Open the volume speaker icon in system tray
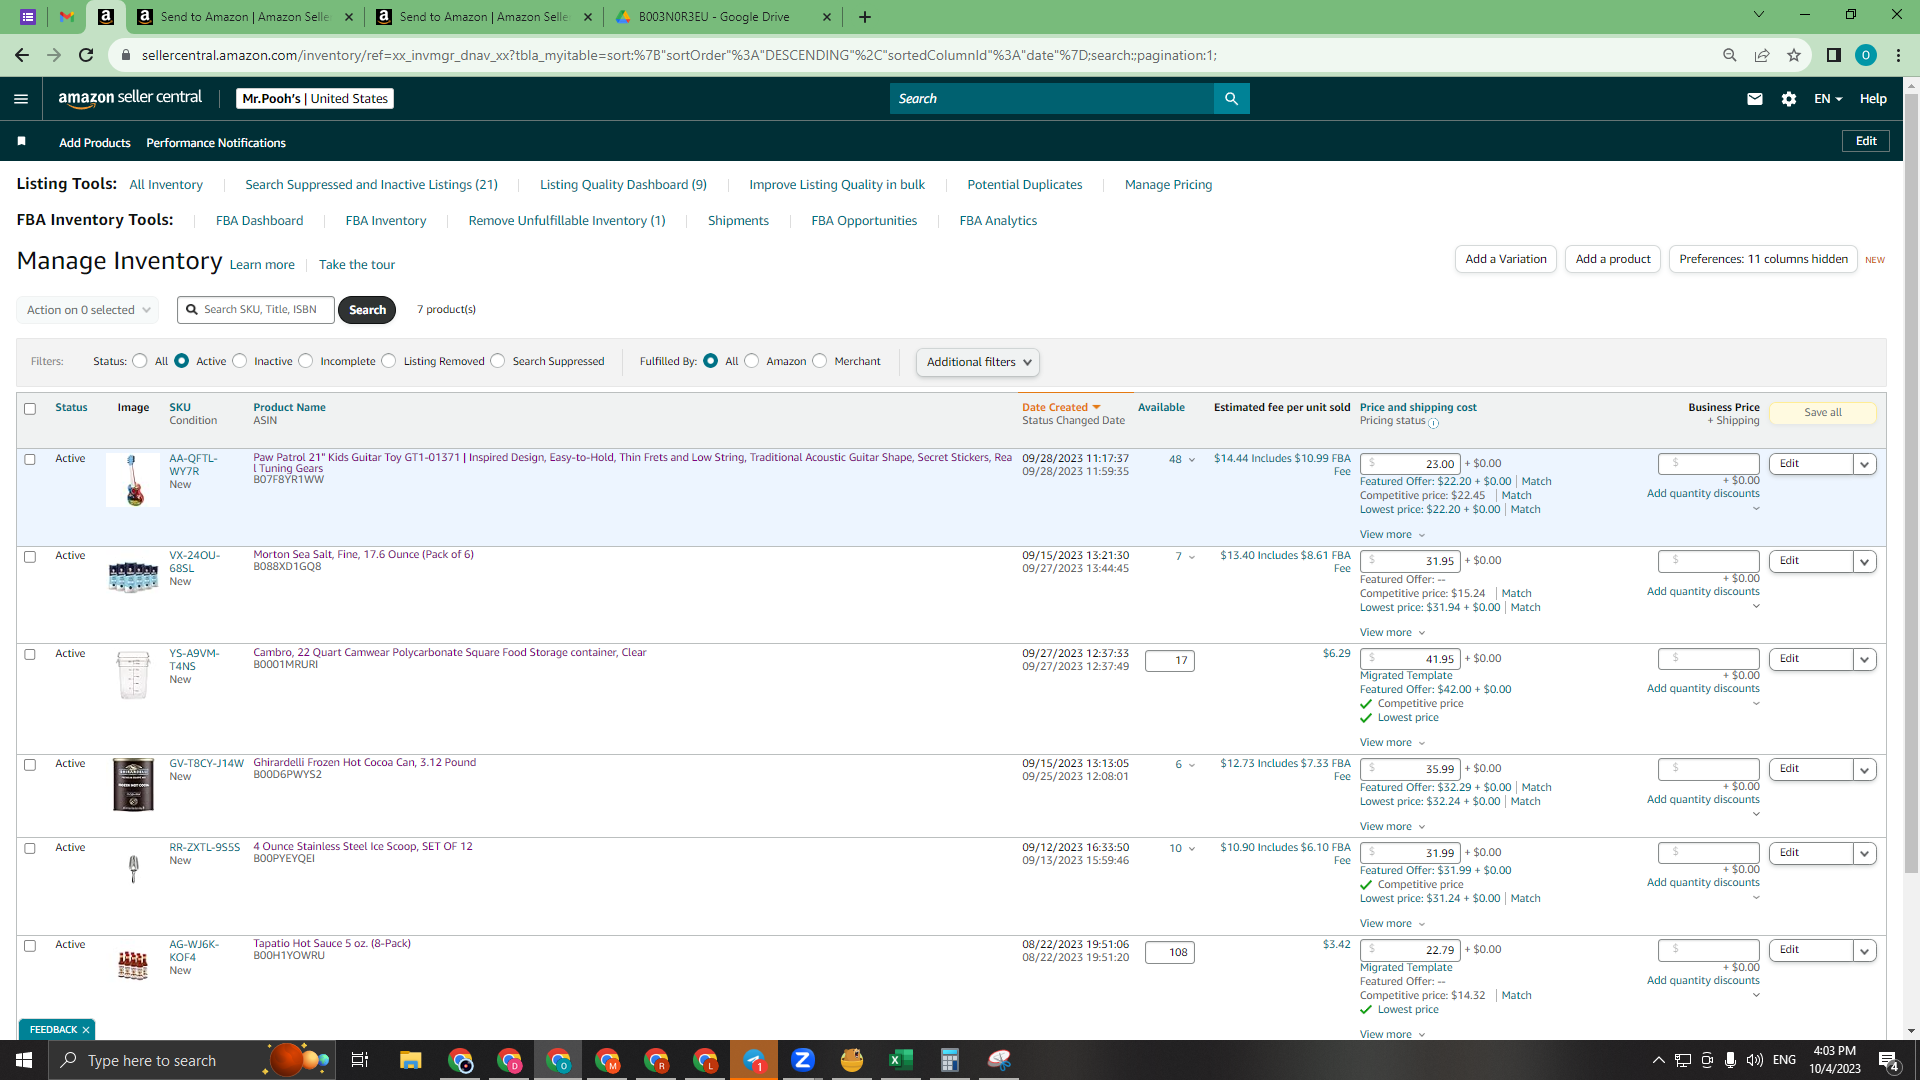 pyautogui.click(x=1755, y=1060)
